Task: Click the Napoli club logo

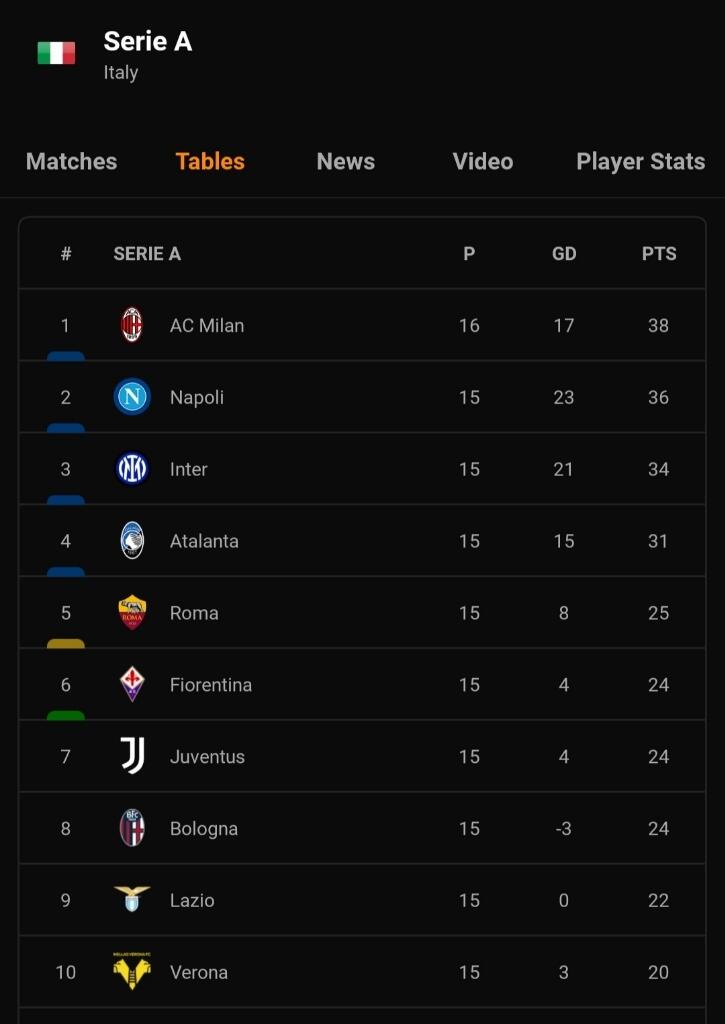Action: (x=132, y=397)
